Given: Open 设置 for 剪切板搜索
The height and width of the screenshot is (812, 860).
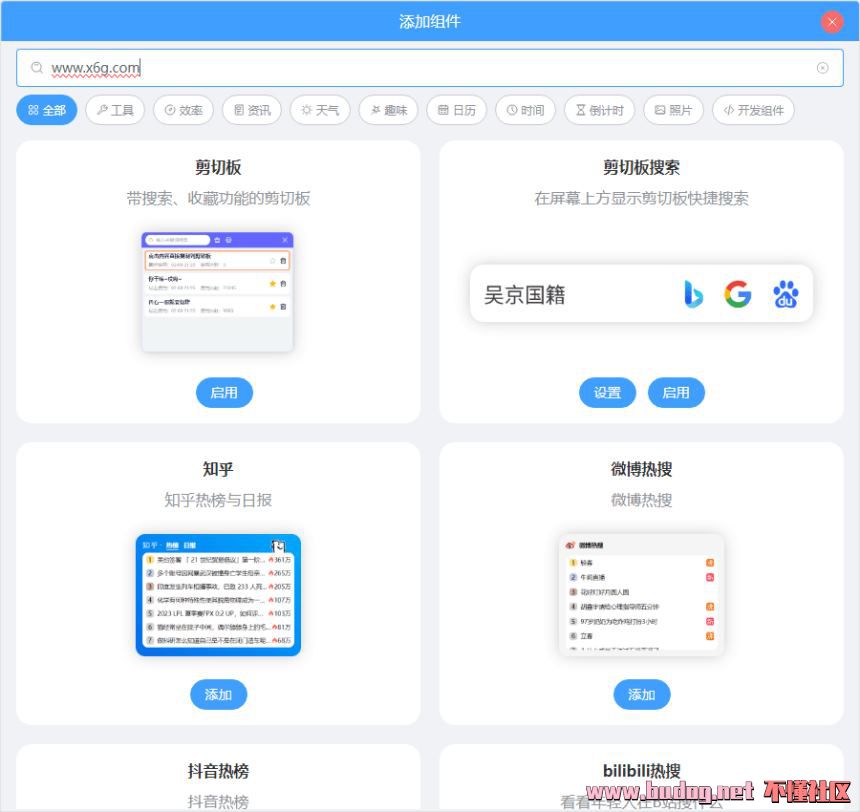Looking at the screenshot, I should click(607, 393).
